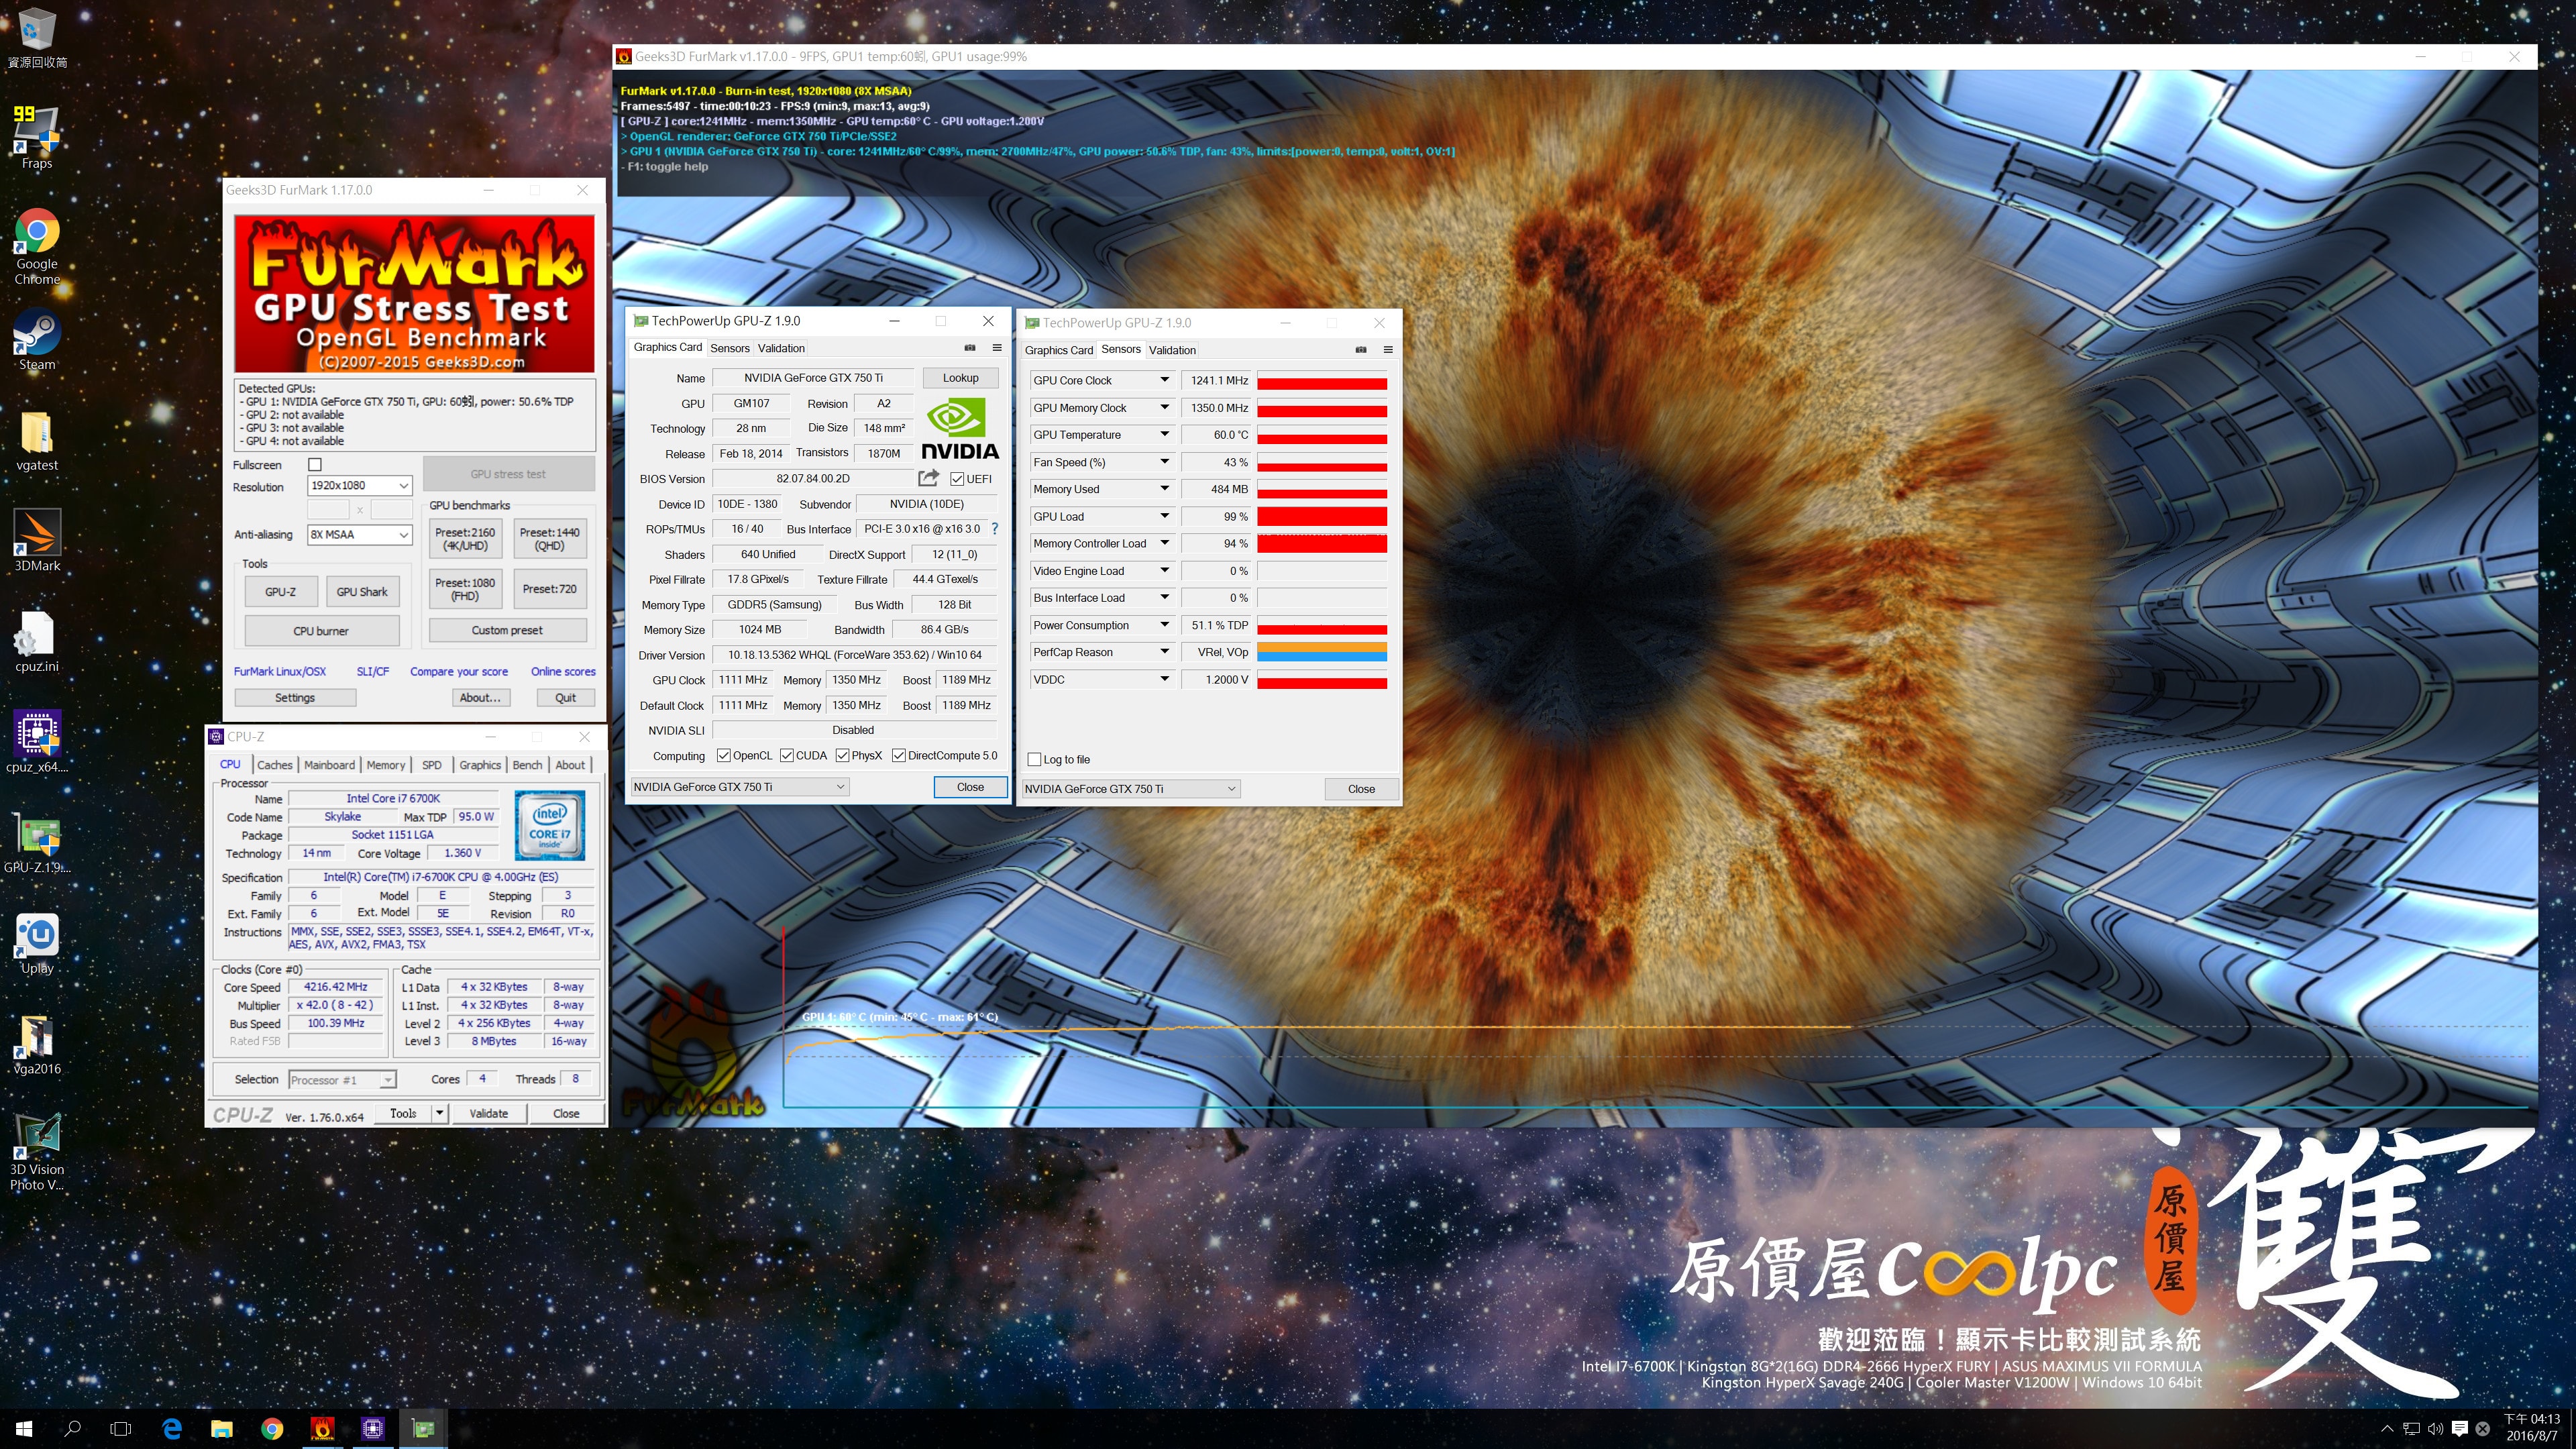The image size is (2576, 1449).
Task: Click the Validate button in CPU-Z
Action: pos(488,1113)
